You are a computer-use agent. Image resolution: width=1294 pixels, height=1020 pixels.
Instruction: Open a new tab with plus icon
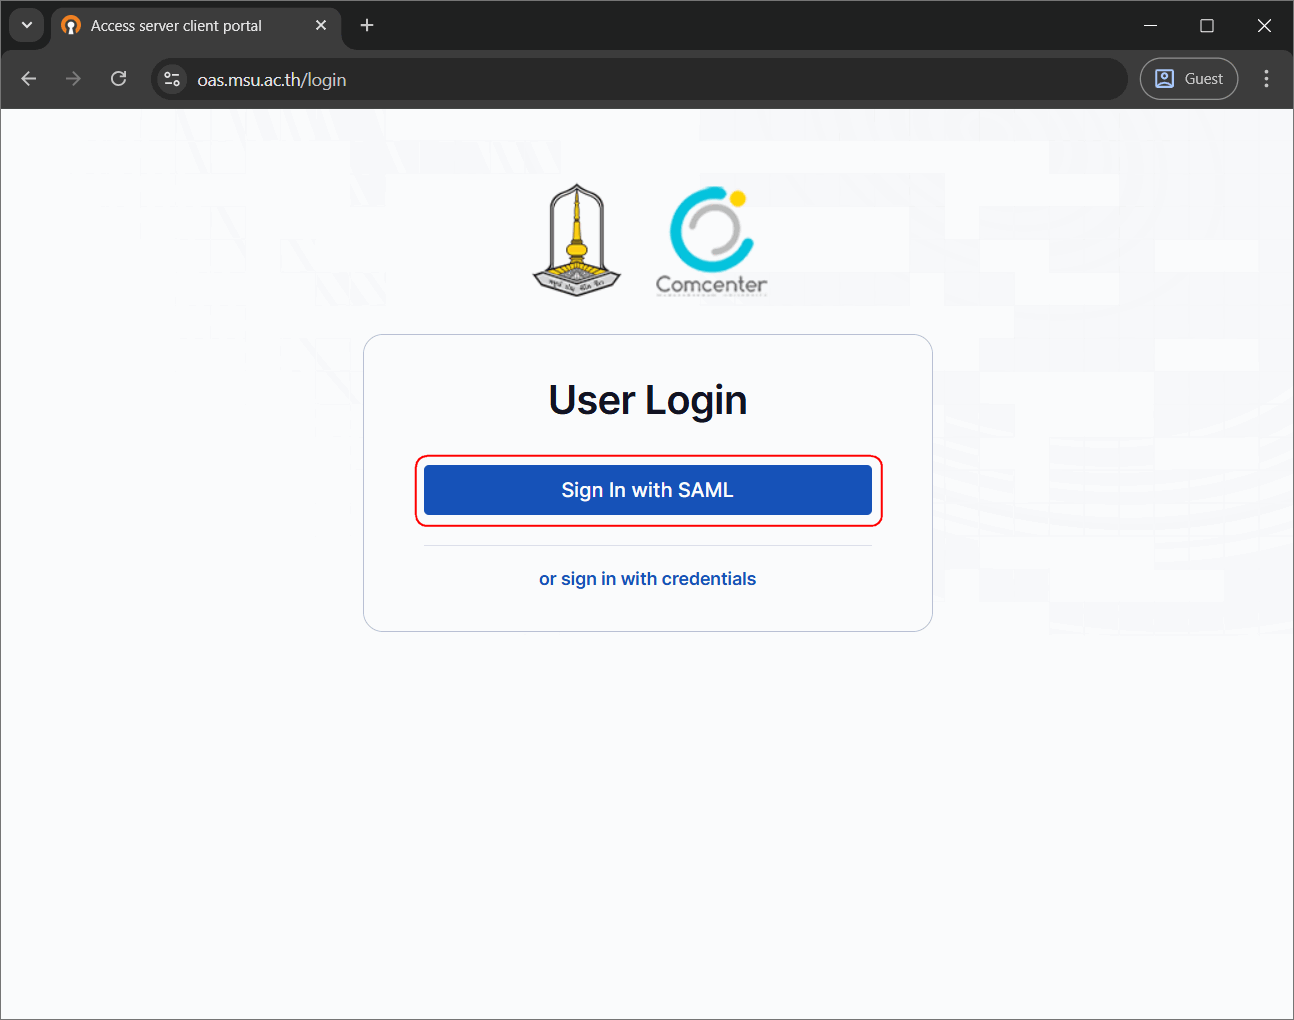coord(367,25)
